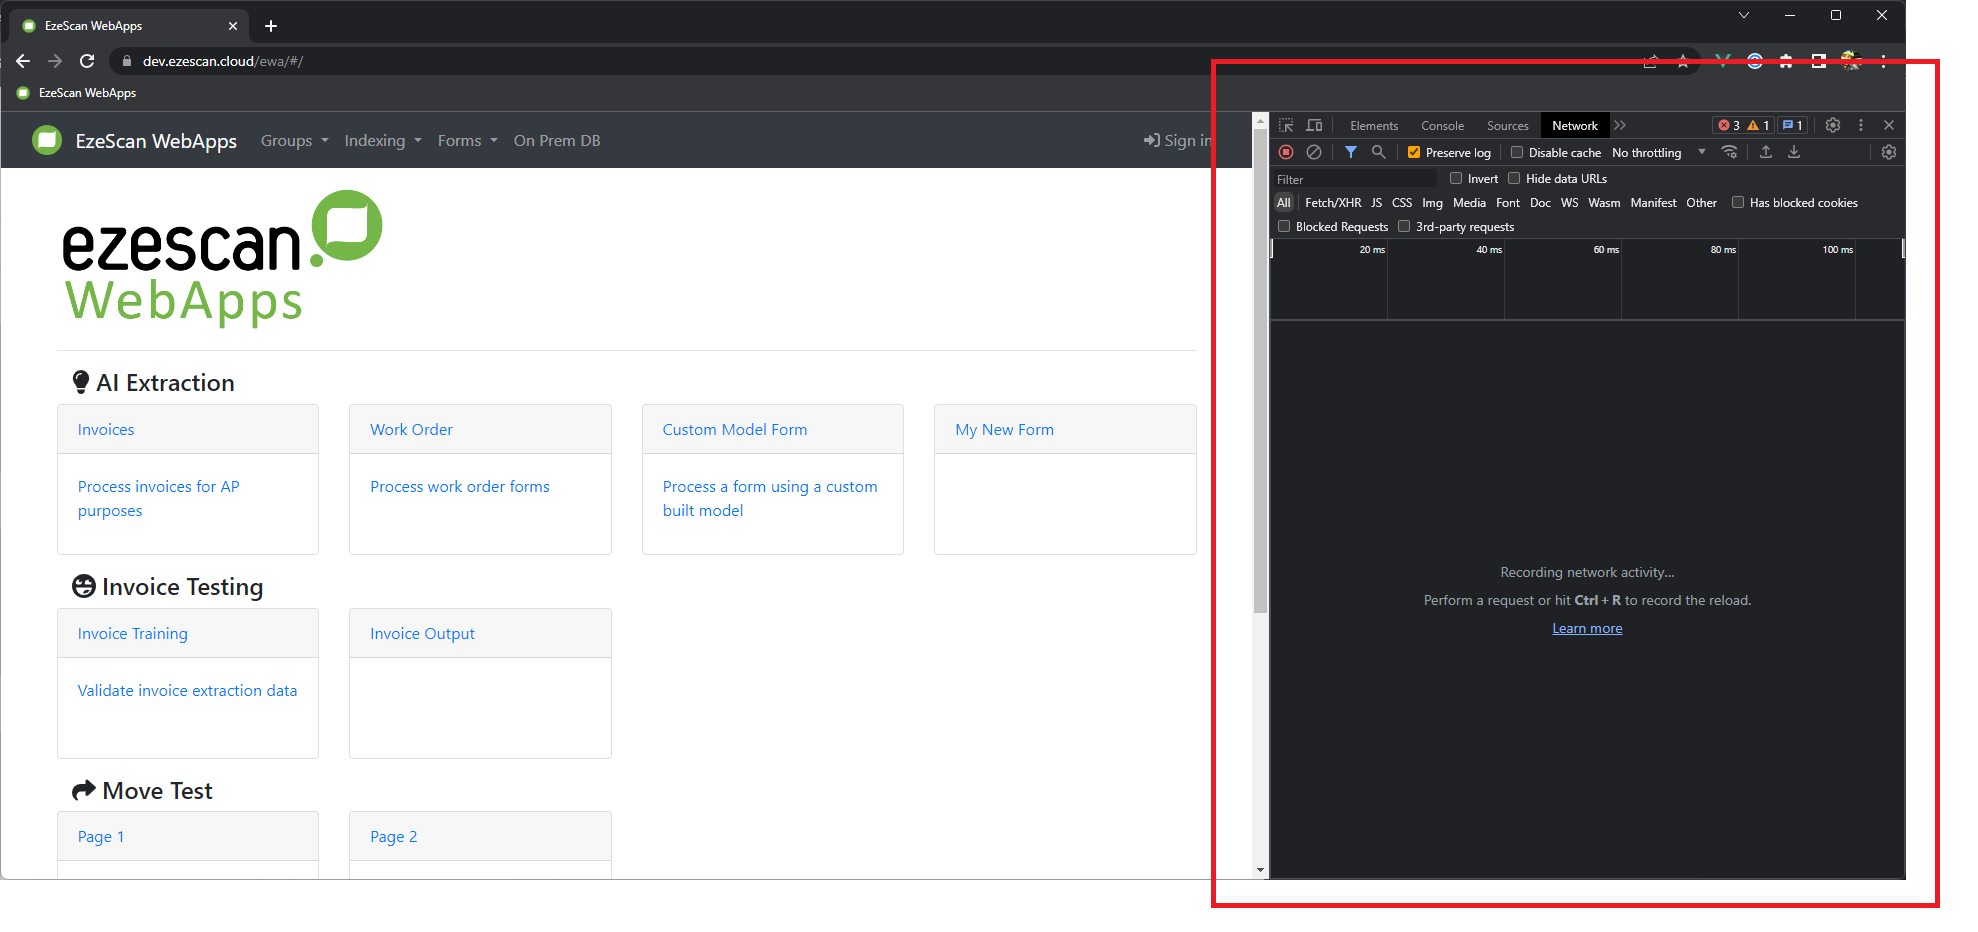
Task: Expand the Groups navigation dropdown
Action: [294, 141]
